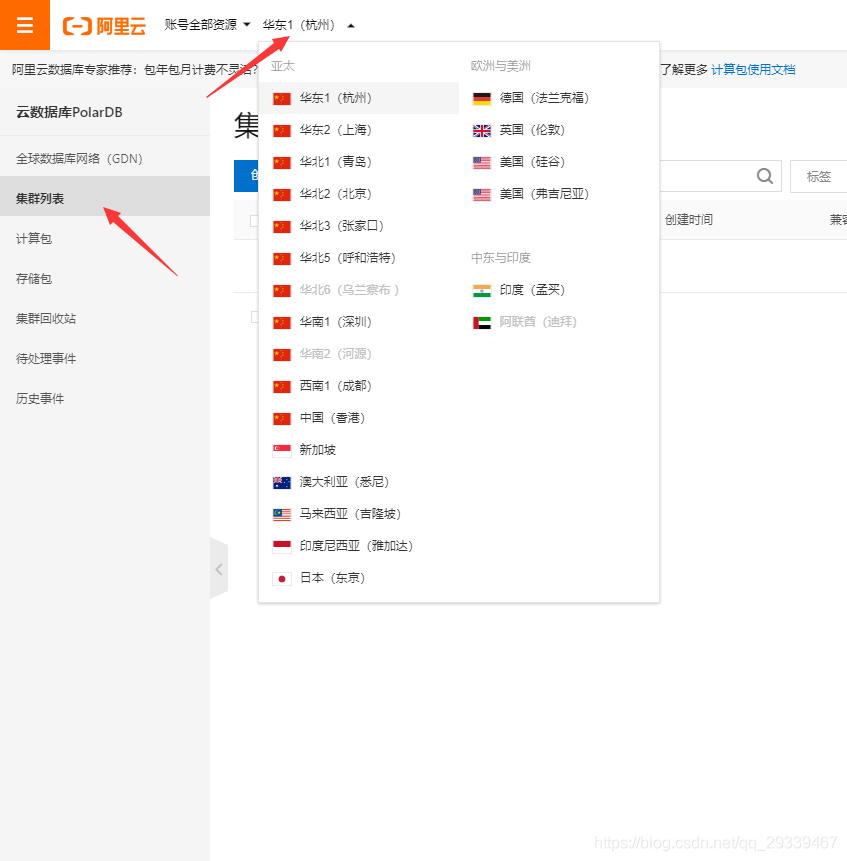Select region 印度尼西亚（雅加达）
Screen dimensions: 847x861
(359, 546)
